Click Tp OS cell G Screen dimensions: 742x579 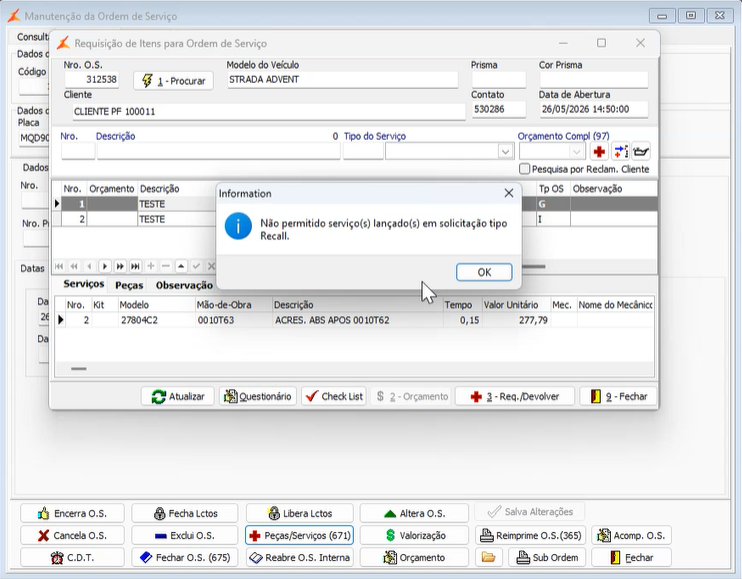[553, 204]
